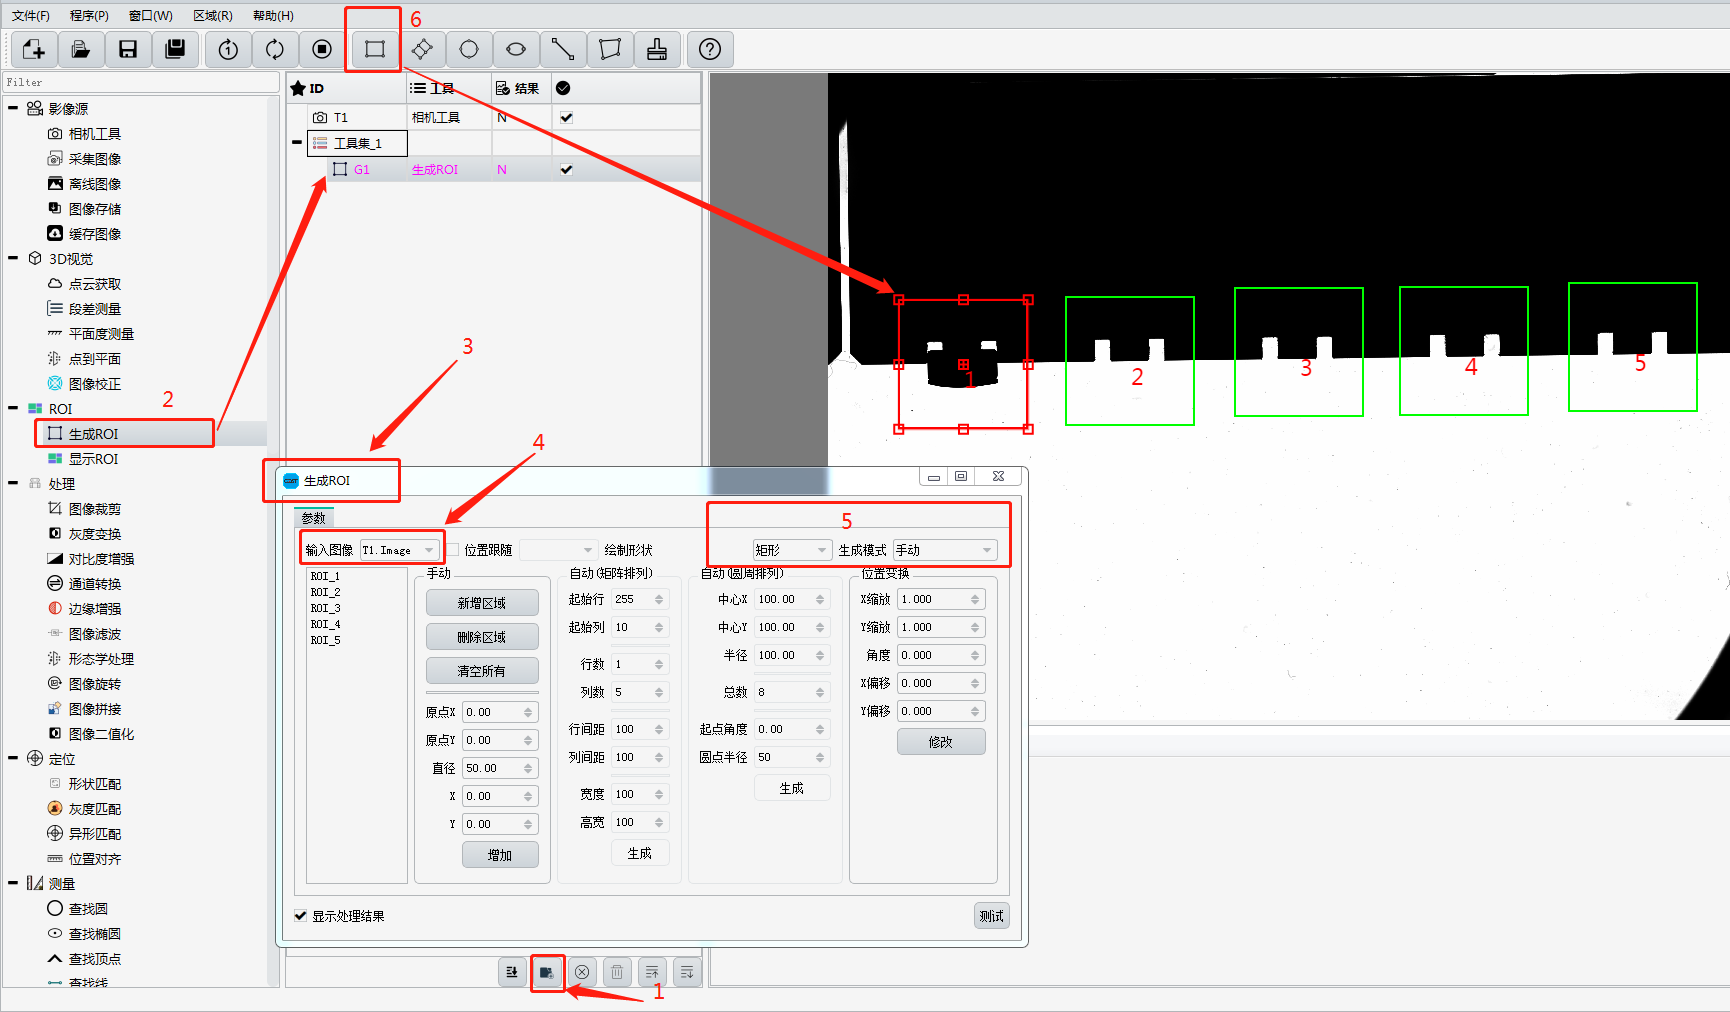This screenshot has height=1012, width=1730.
Task: Run once using the circled-1 icon
Action: (228, 49)
